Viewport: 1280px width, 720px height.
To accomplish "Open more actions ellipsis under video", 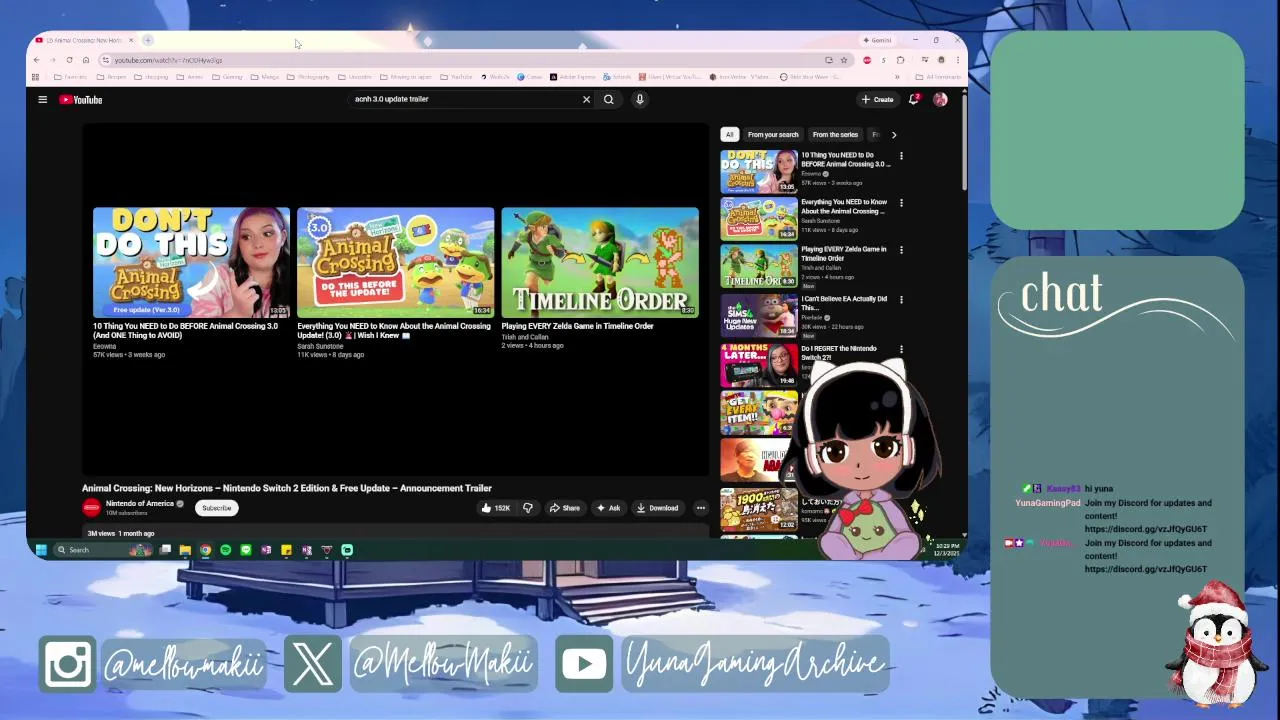I will pos(701,508).
